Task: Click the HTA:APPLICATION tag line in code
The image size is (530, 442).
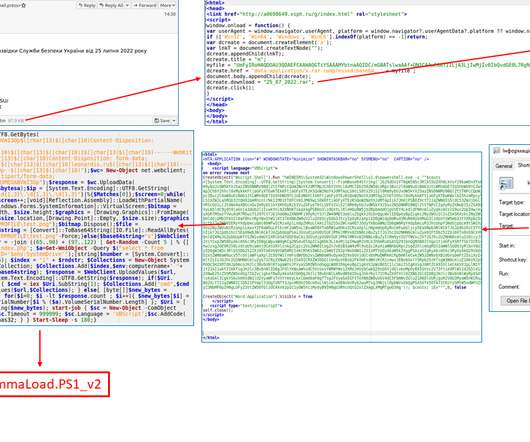Action: click(x=316, y=159)
